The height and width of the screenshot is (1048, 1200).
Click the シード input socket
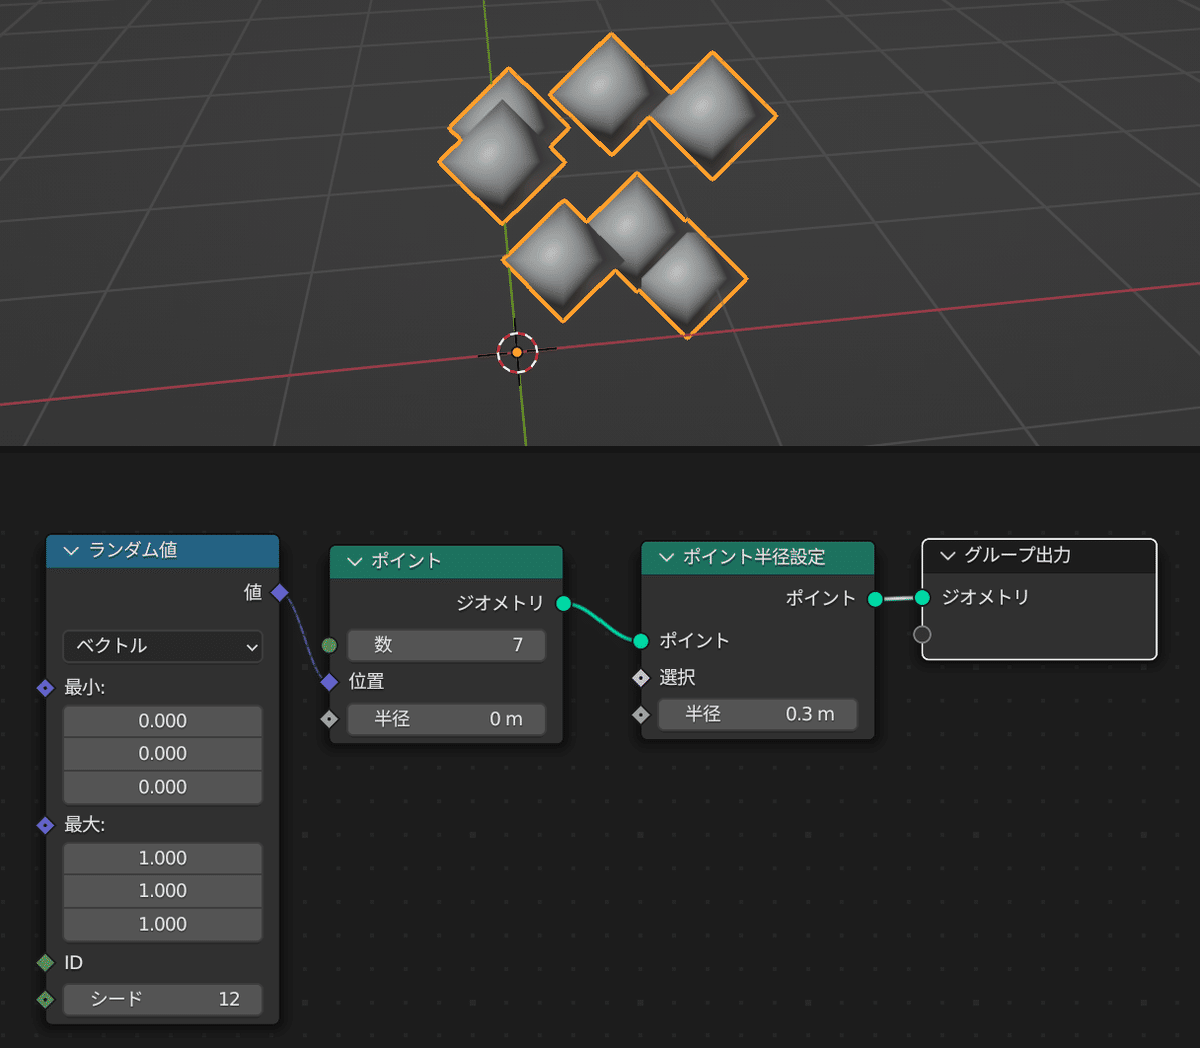pos(45,999)
